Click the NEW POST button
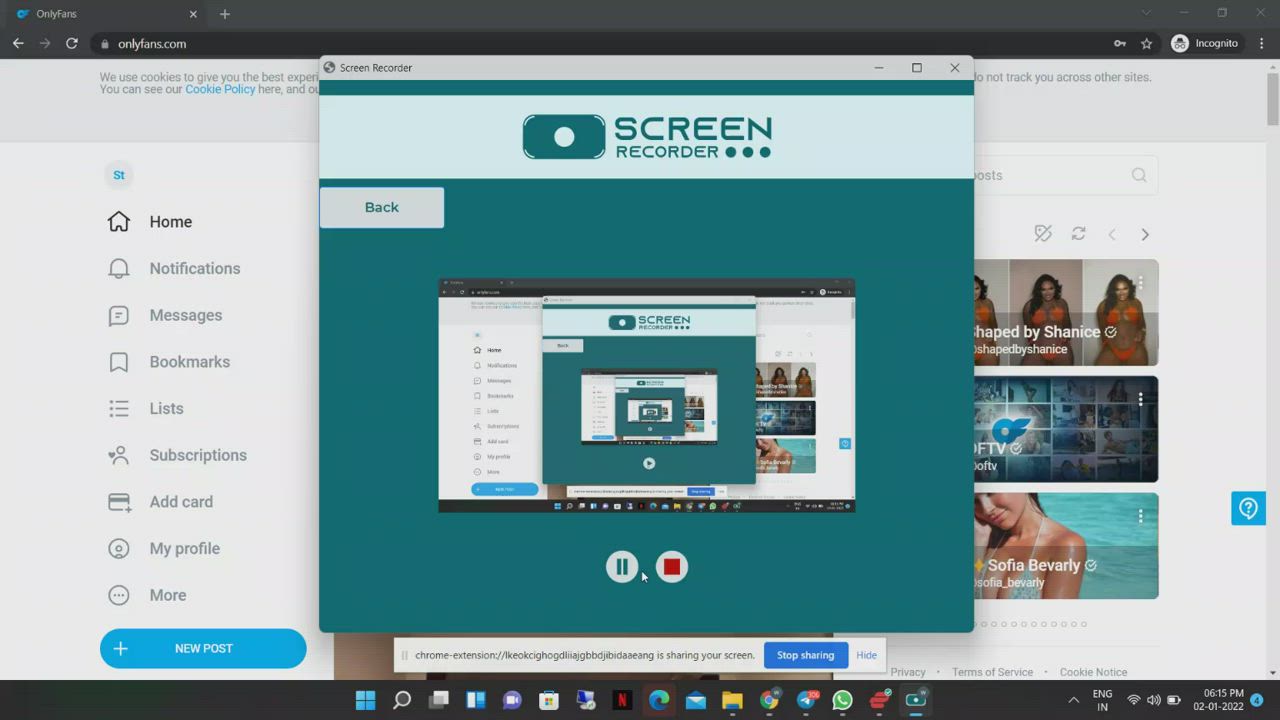Image resolution: width=1280 pixels, height=720 pixels. 203,648
